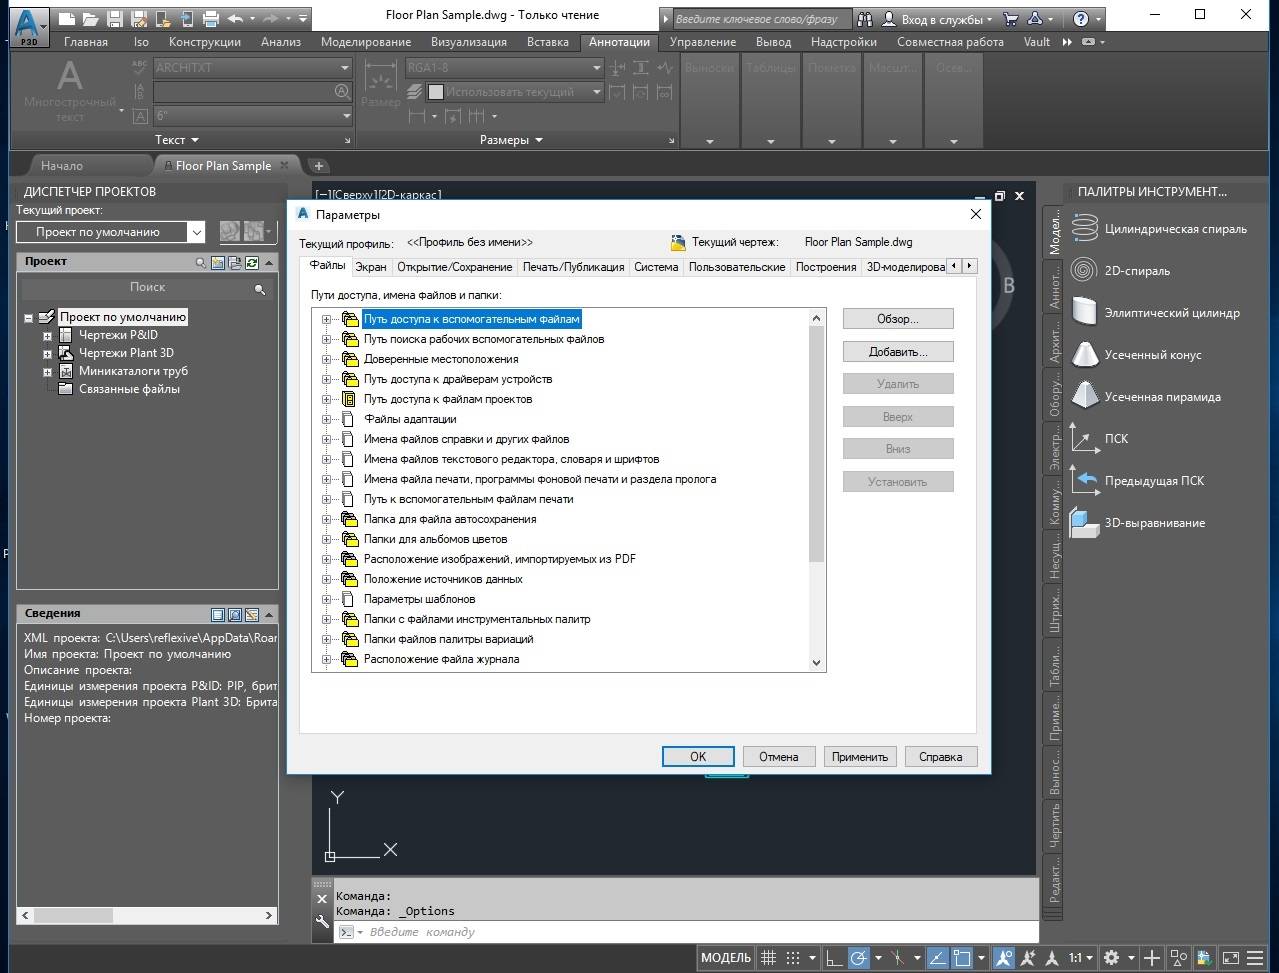Toggle МОДЕЛЬ space button in the status bar
Screen dimensions: 1279x973
coord(726,957)
